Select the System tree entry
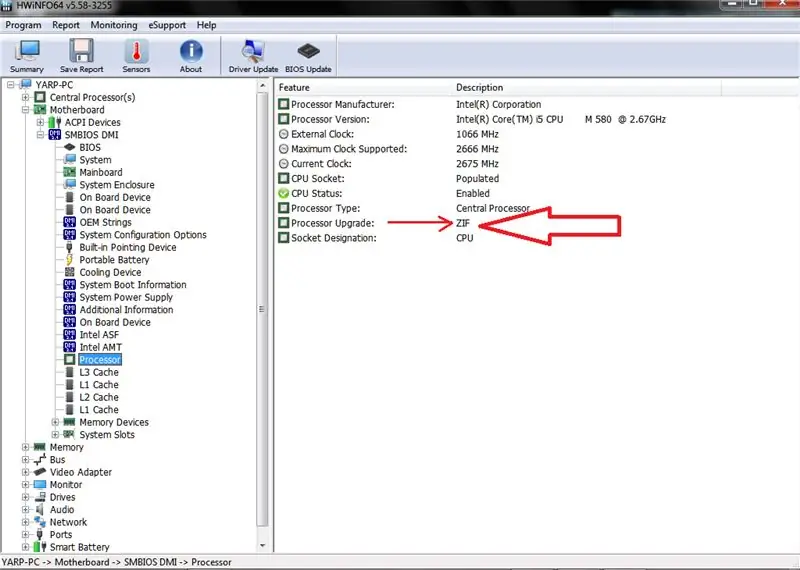The width and height of the screenshot is (800, 570). [95, 160]
